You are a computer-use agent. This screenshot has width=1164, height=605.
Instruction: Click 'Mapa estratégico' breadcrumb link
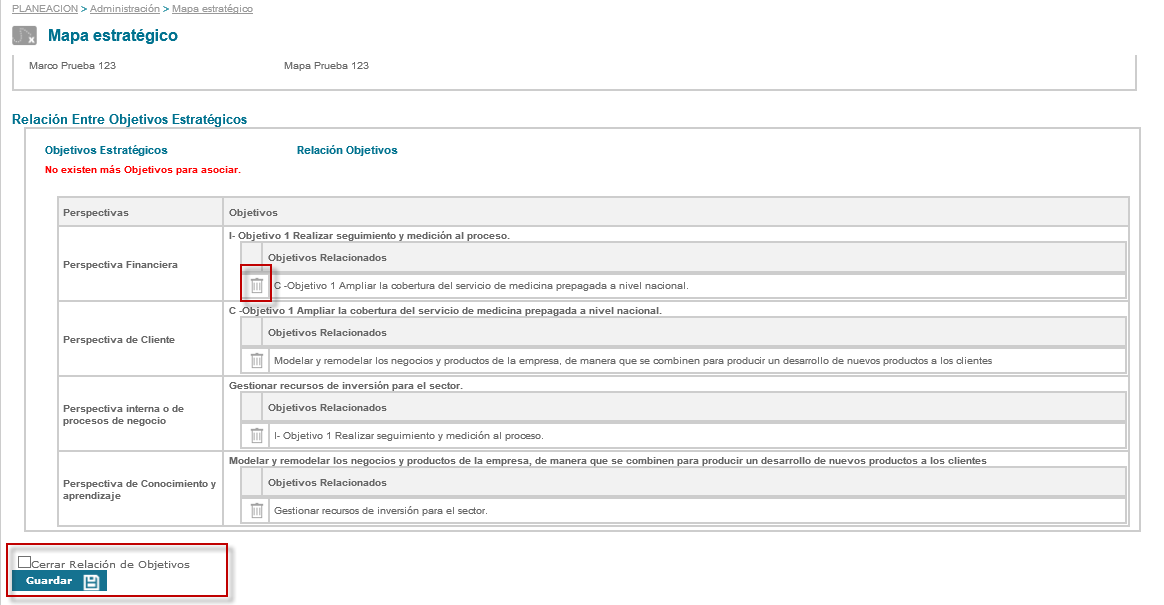pos(212,9)
